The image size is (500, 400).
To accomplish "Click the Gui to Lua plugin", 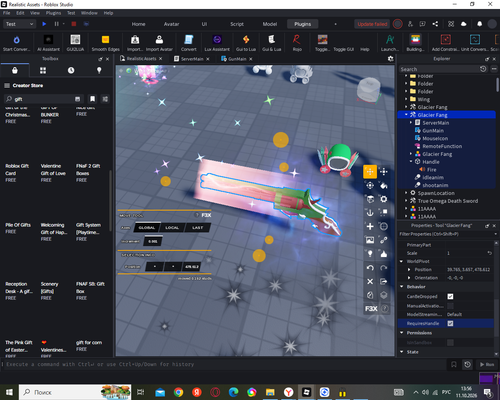I will (246, 43).
